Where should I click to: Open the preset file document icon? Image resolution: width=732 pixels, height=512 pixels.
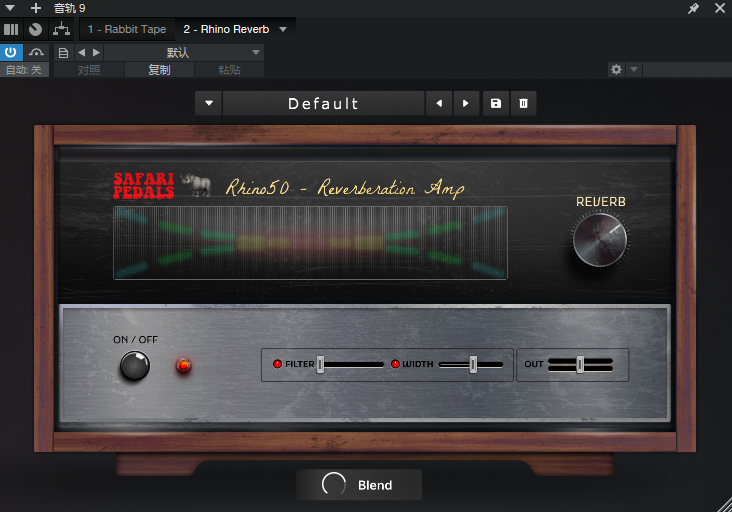point(63,53)
